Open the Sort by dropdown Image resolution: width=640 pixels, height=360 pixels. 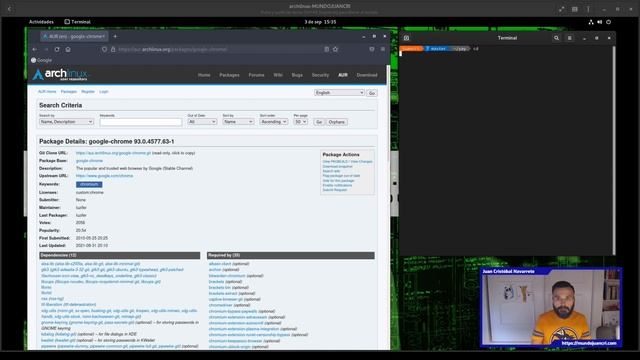tap(238, 122)
